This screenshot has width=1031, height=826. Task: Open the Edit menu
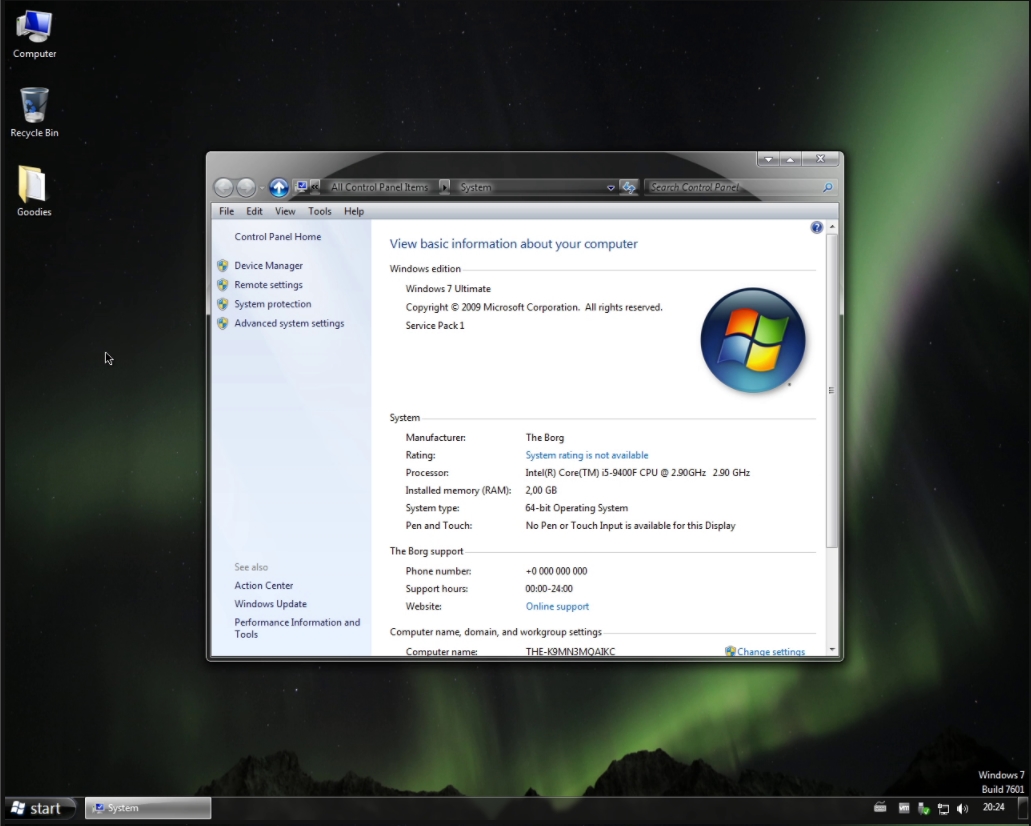coord(254,211)
